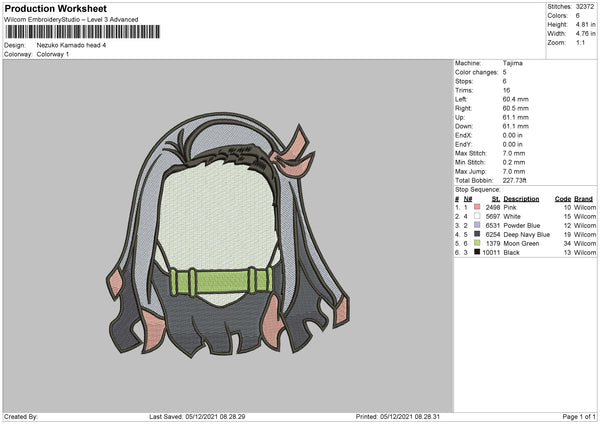Click the 'Page 1 of 1' footer text

pyautogui.click(x=579, y=416)
